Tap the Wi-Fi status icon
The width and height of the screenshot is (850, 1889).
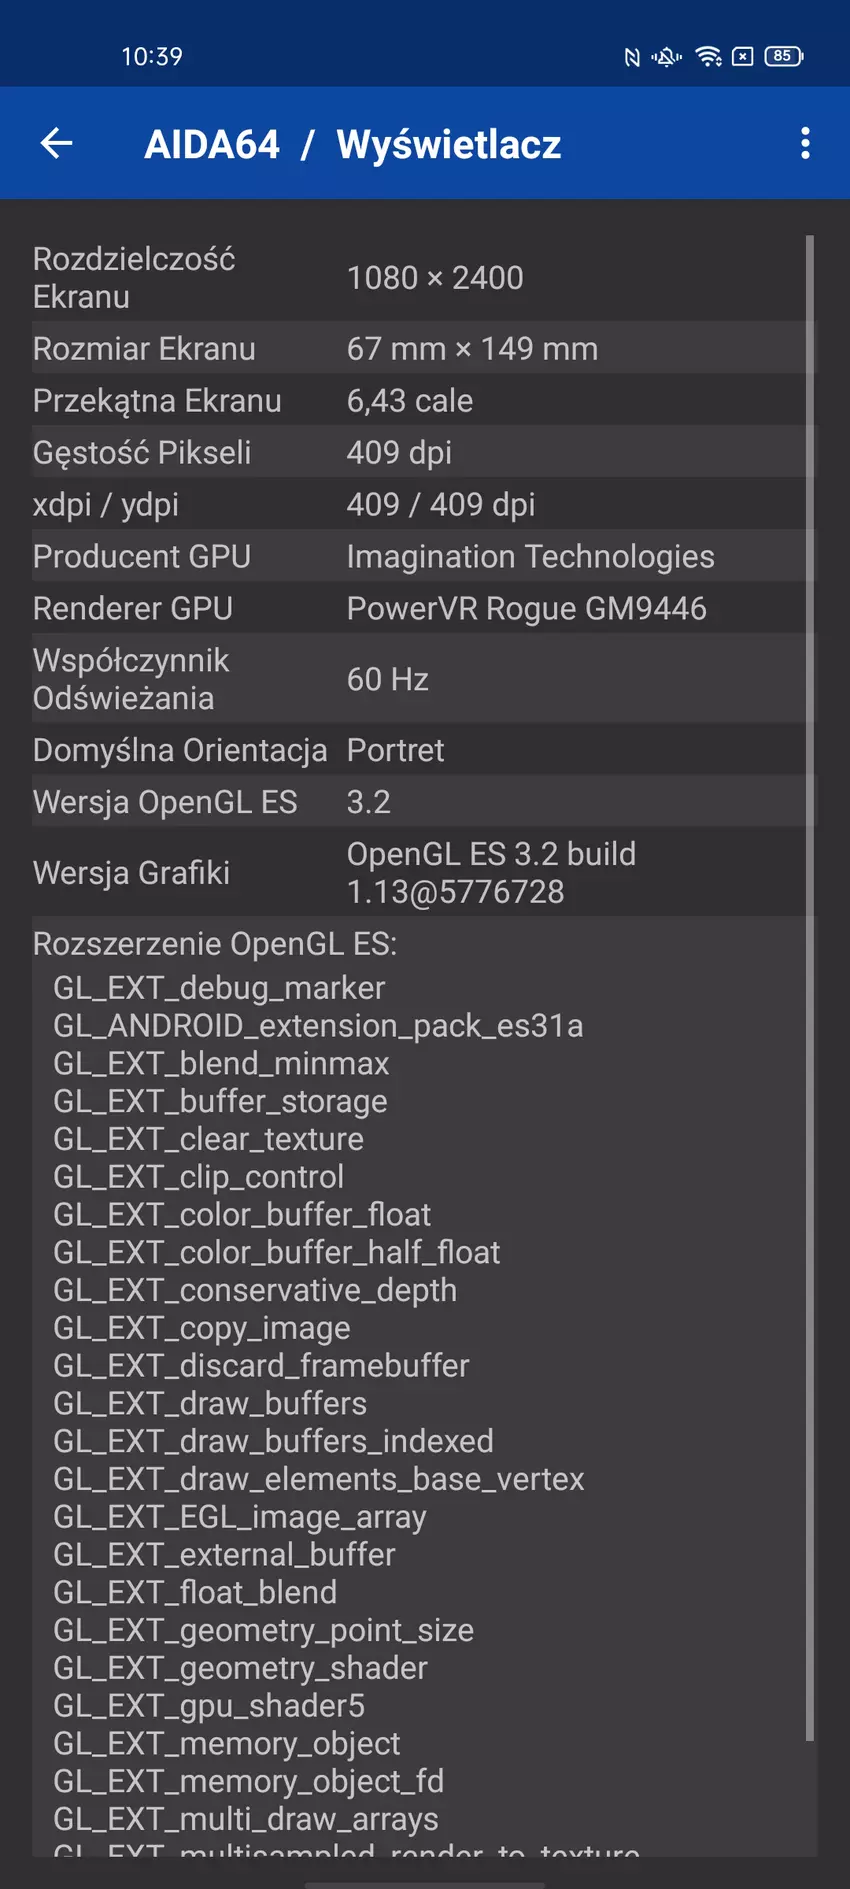coord(708,57)
